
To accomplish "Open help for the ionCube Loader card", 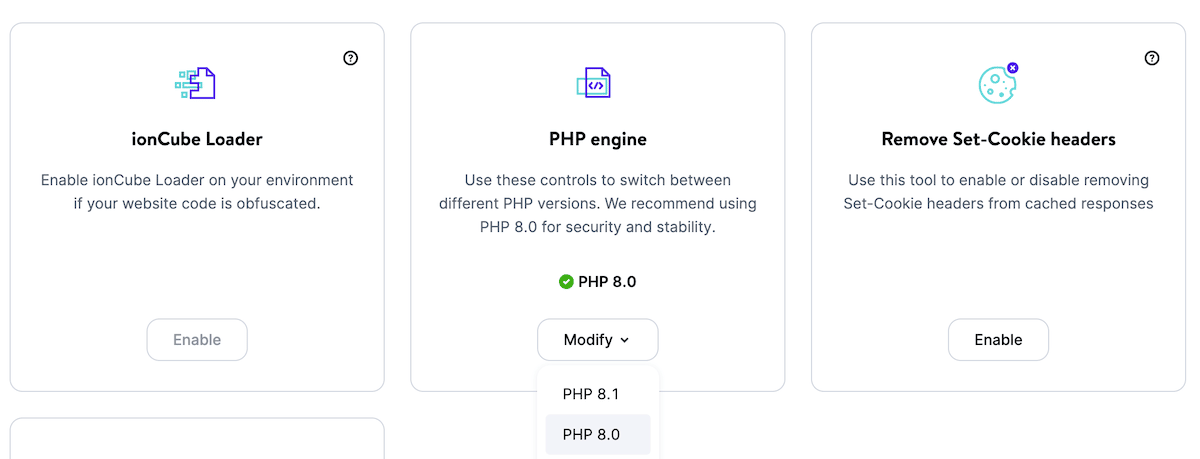I will tap(350, 58).
